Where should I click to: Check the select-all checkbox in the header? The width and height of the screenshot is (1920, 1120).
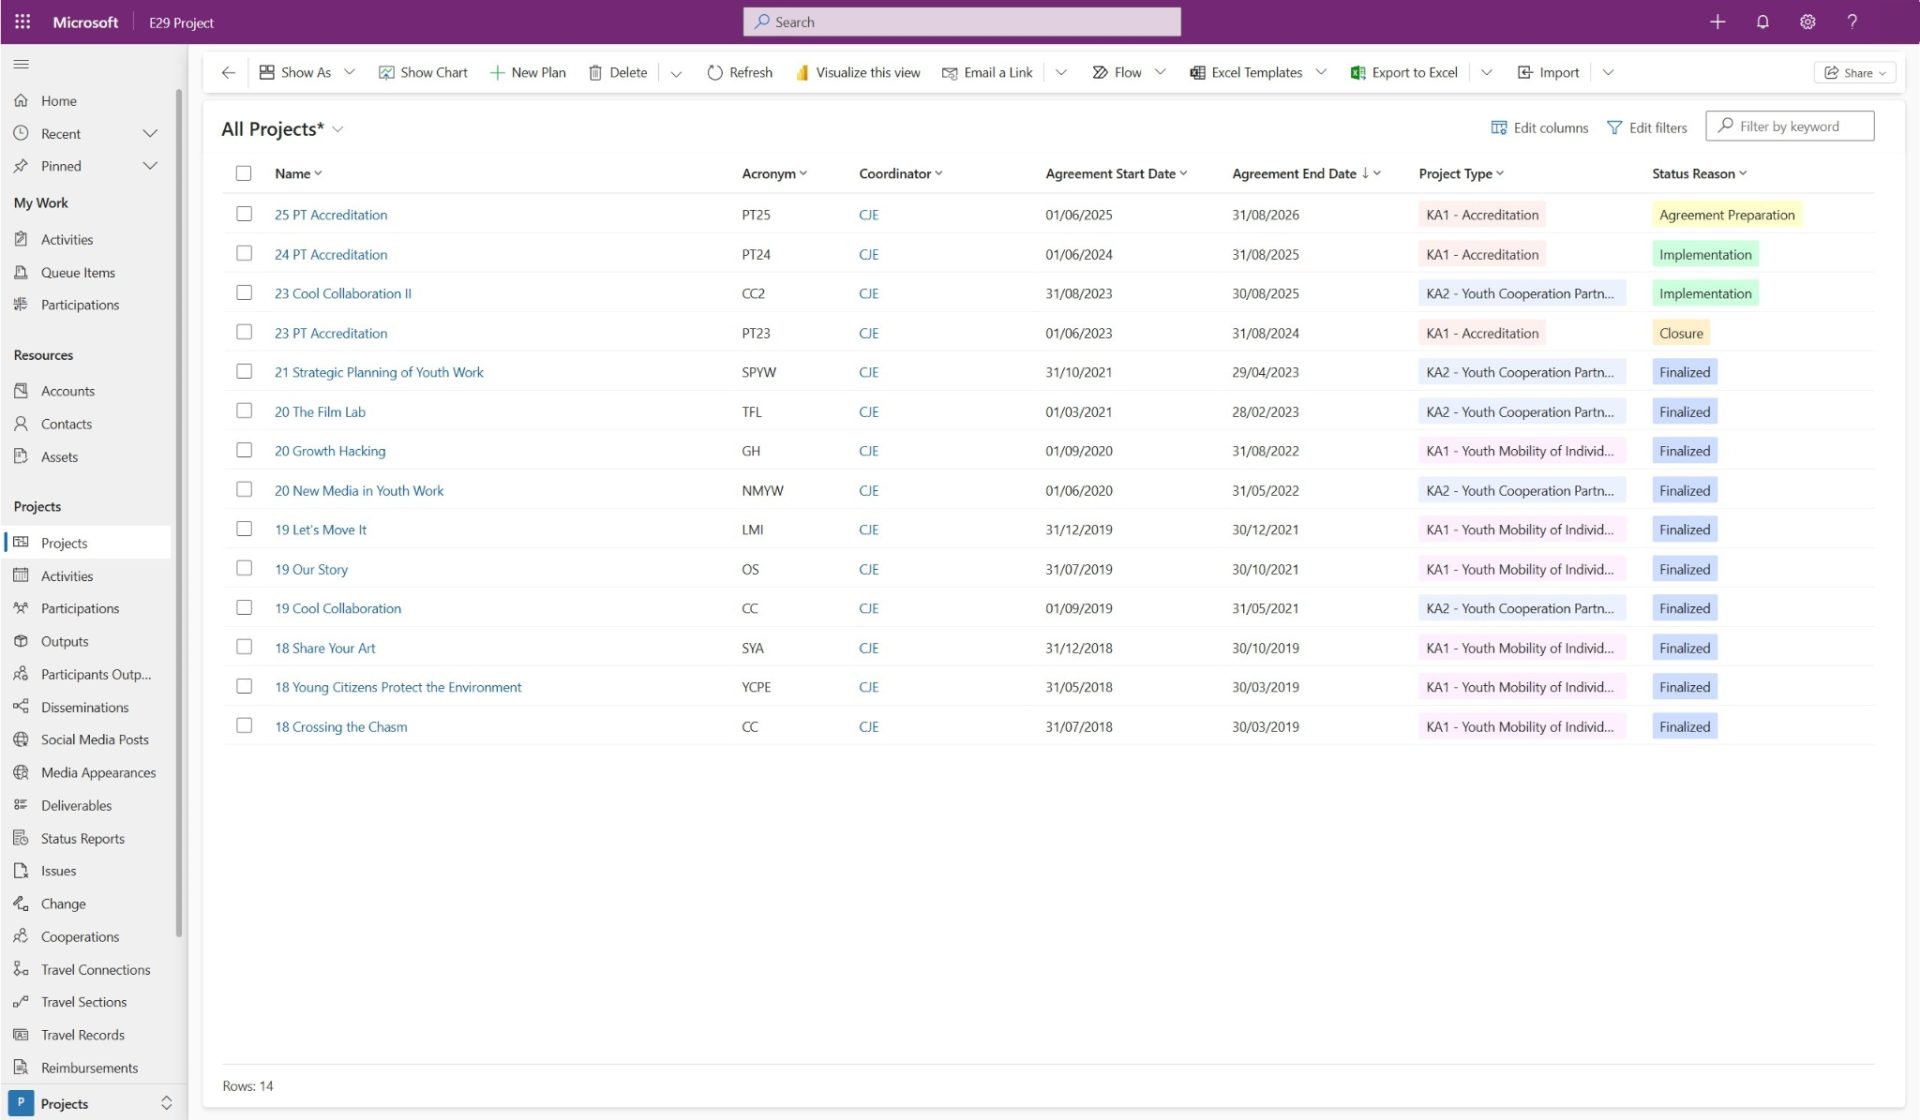pos(243,173)
